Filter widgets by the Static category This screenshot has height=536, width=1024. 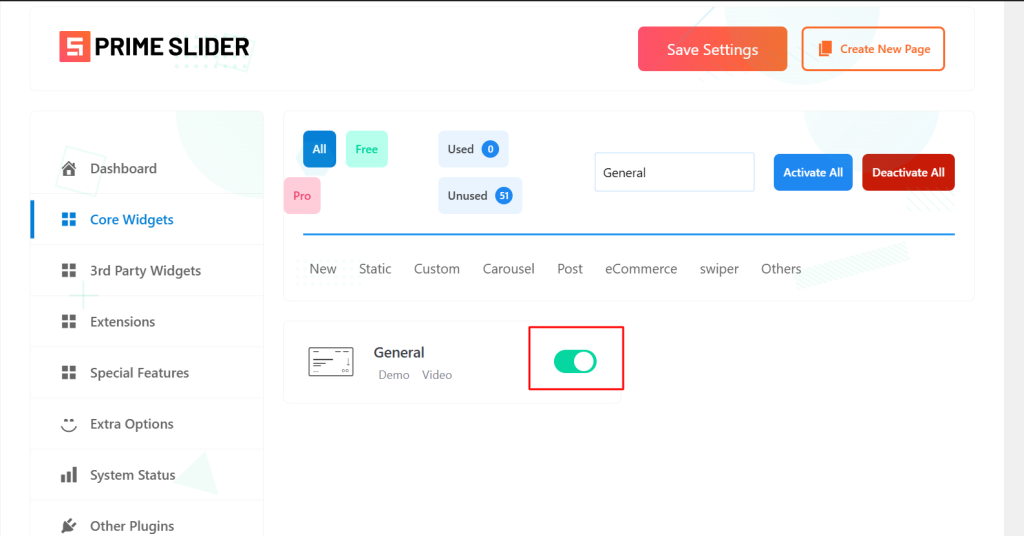coord(375,268)
